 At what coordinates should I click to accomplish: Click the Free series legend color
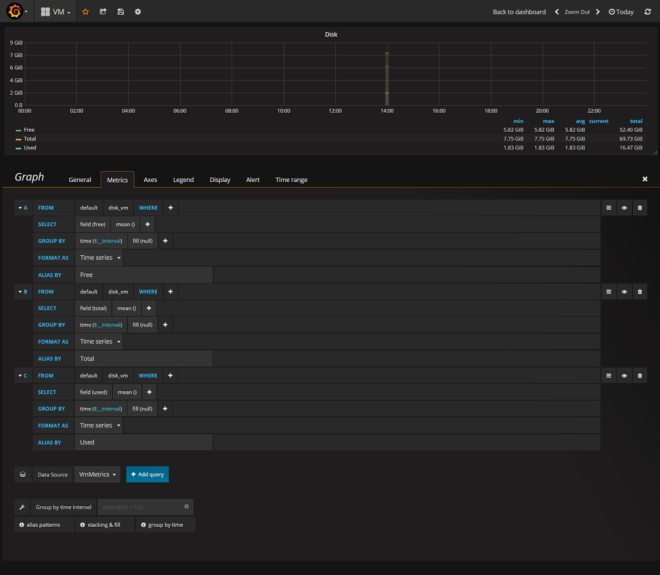18,130
